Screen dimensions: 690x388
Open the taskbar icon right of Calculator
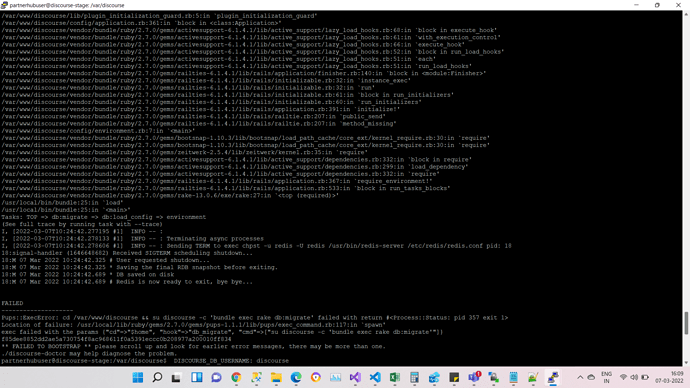coord(434,377)
